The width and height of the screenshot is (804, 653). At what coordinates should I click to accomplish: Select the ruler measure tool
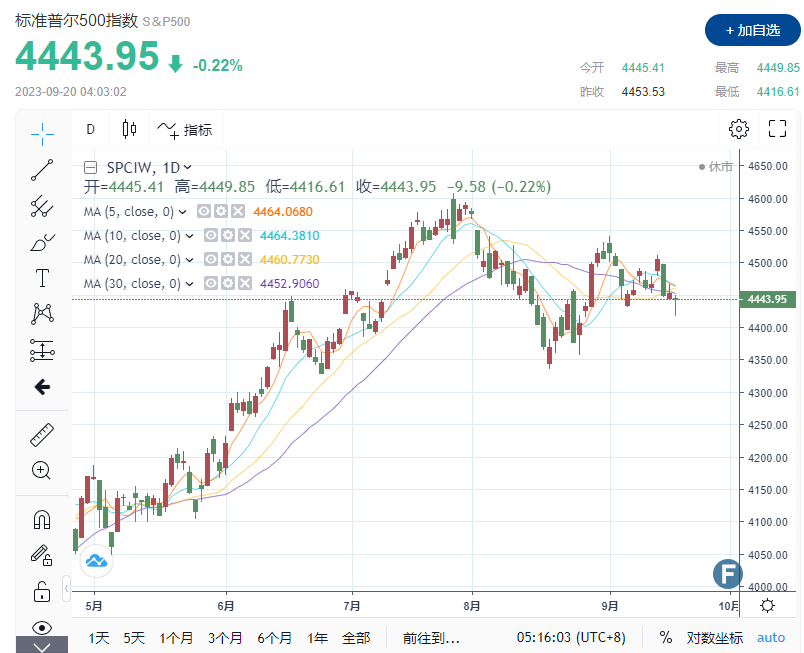click(42, 435)
